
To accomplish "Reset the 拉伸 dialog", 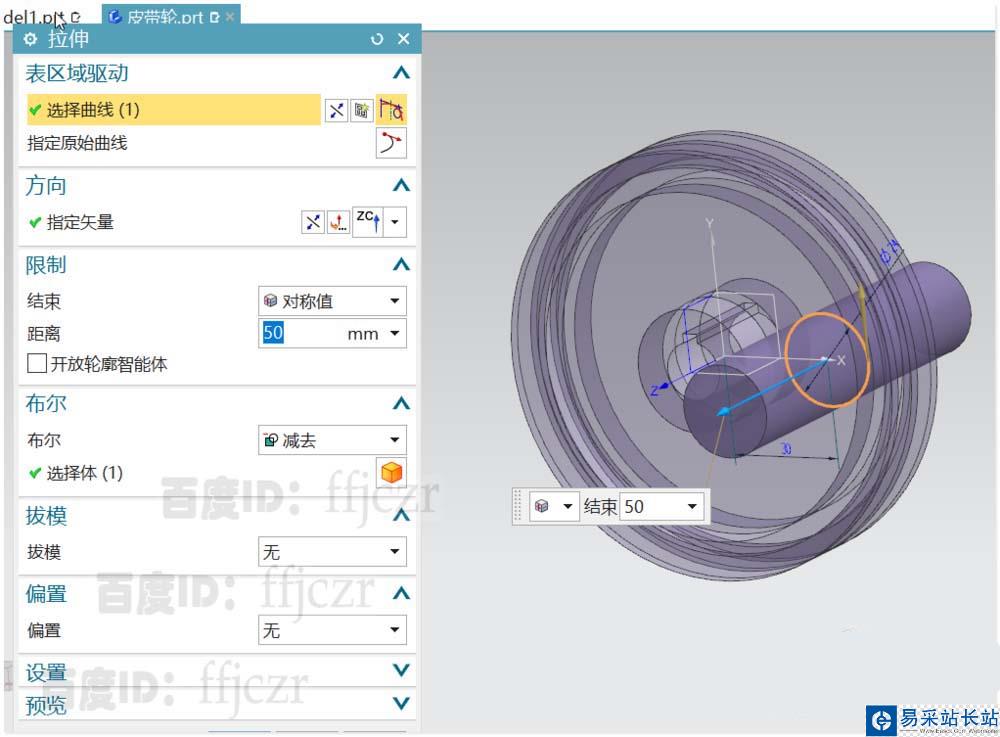I will tap(377, 39).
